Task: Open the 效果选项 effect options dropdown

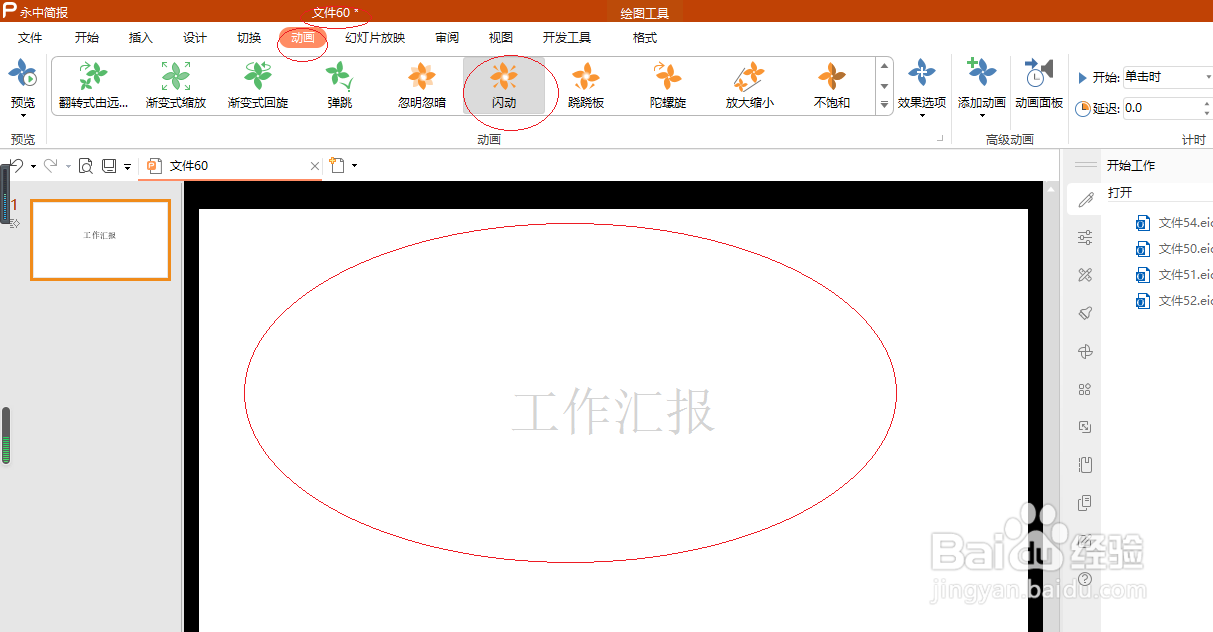Action: pyautogui.click(x=920, y=84)
